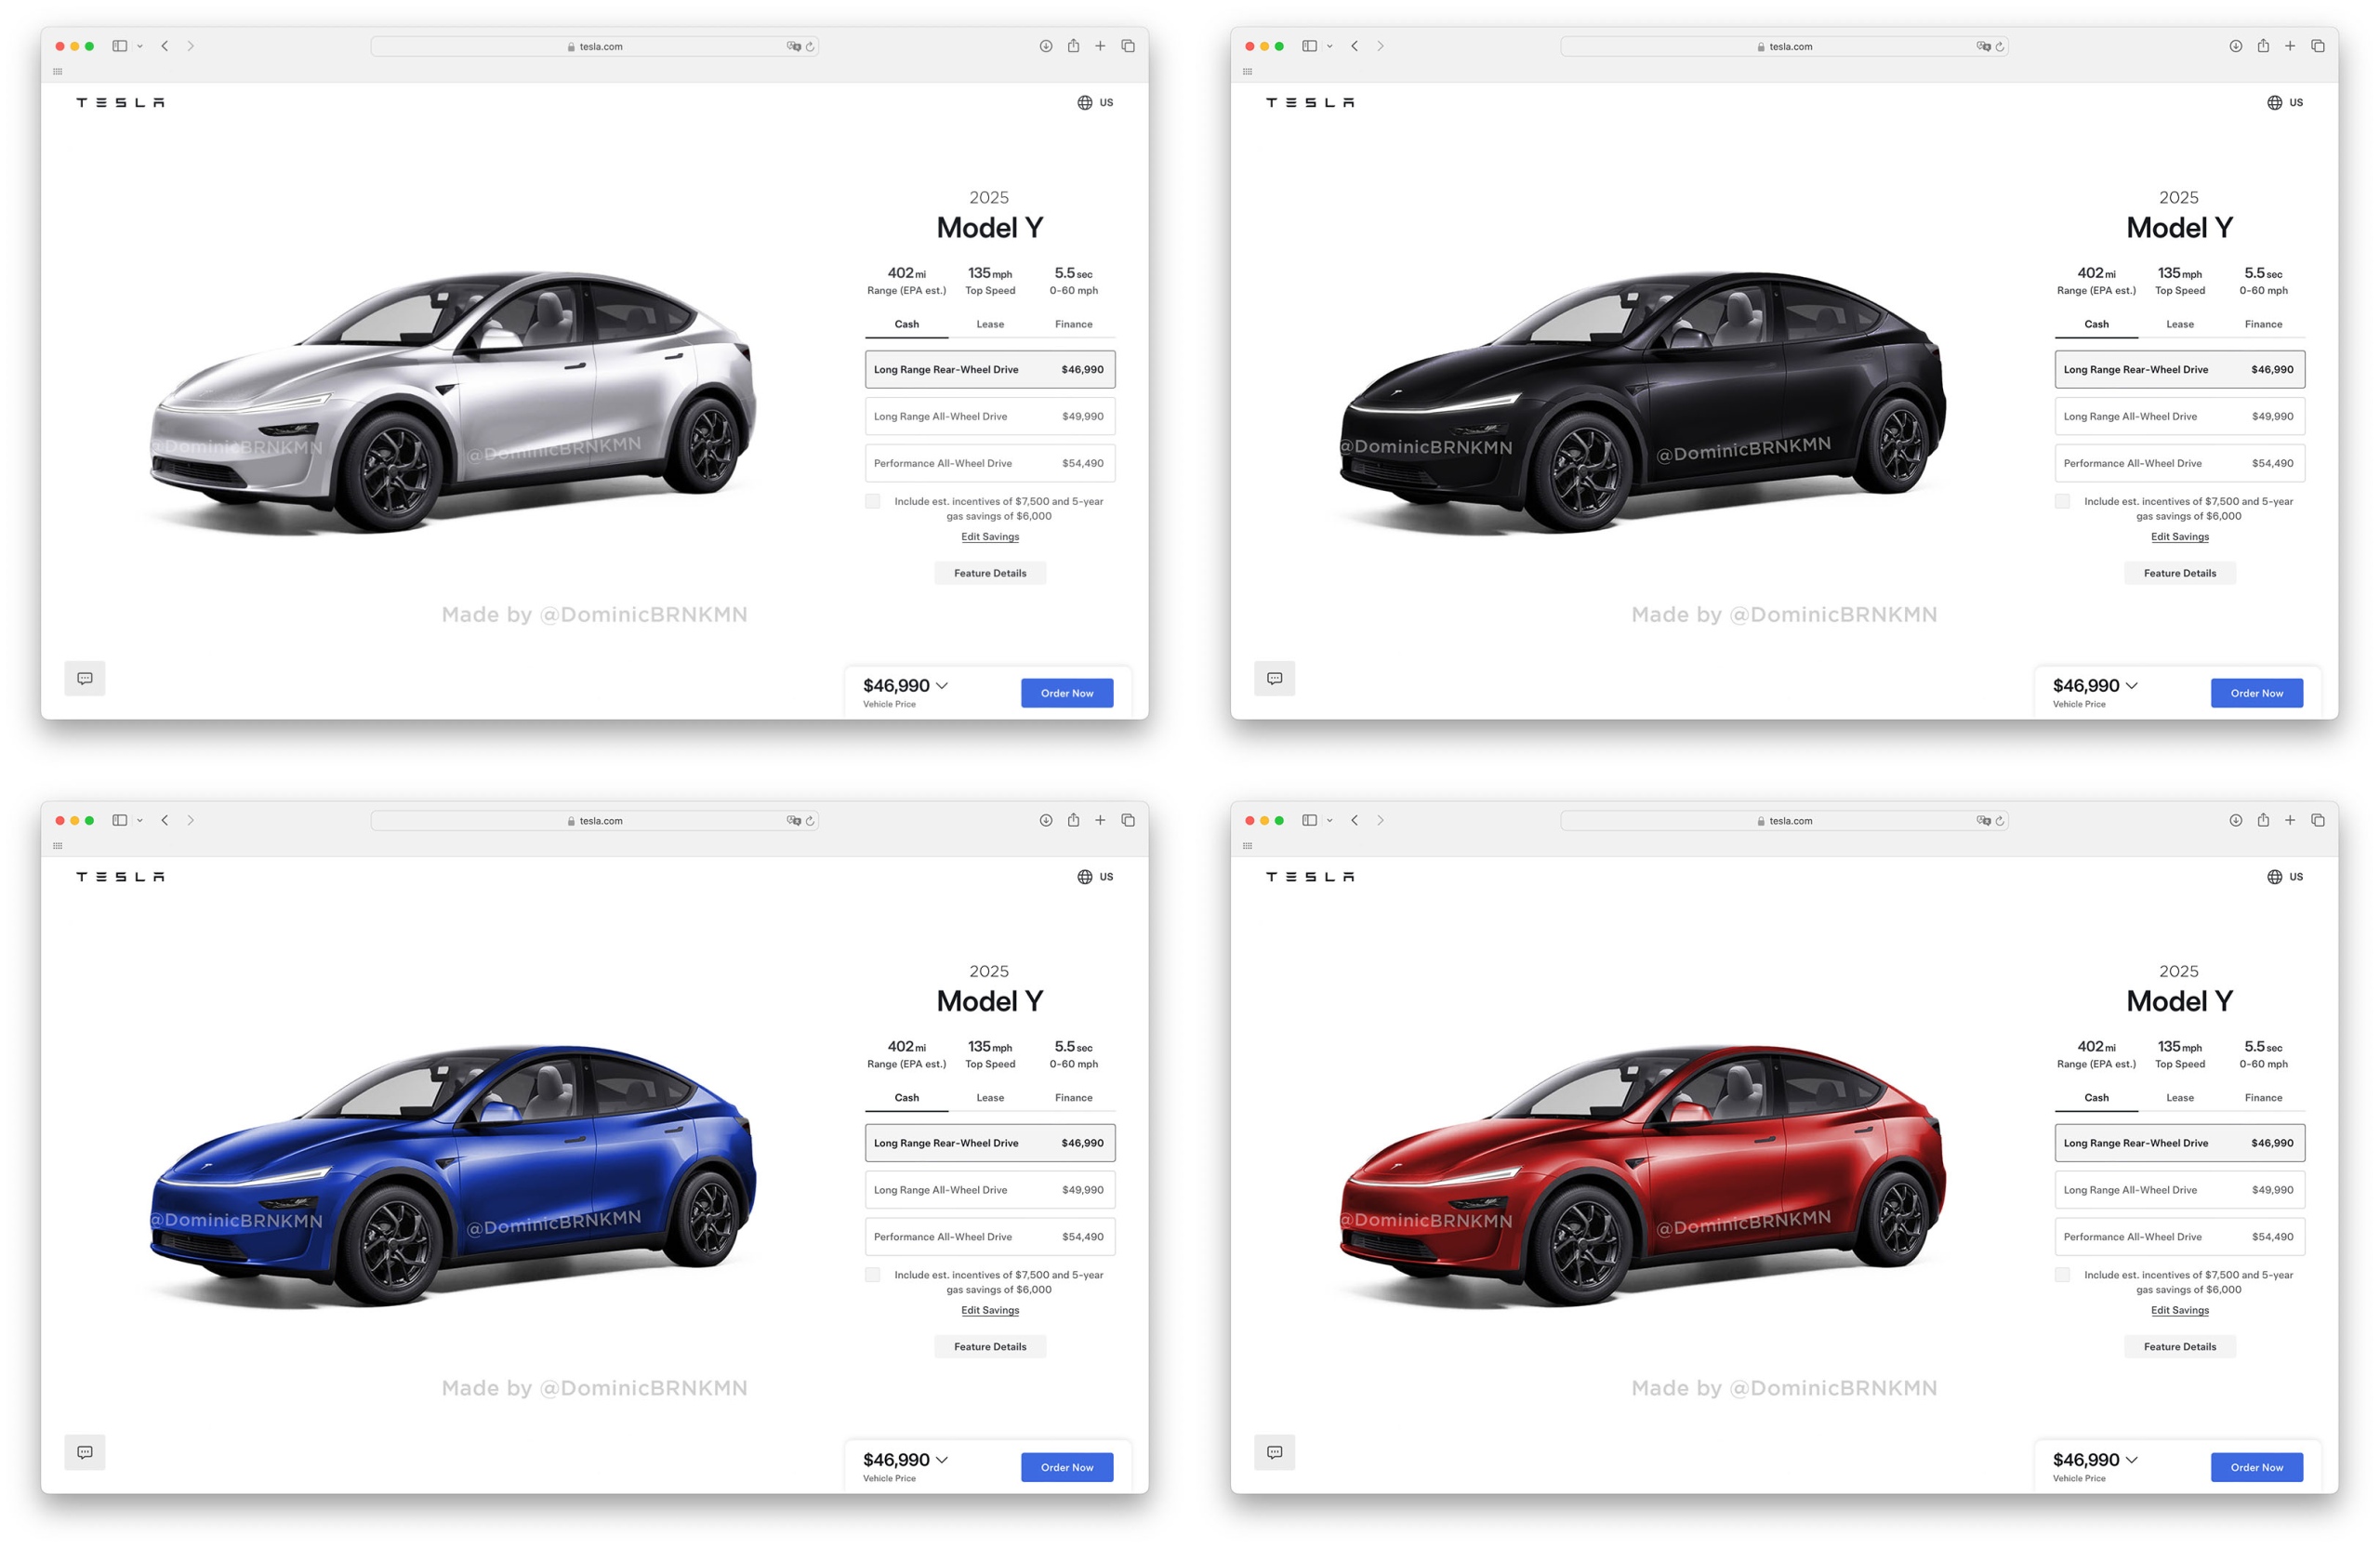
Task: Open sidebar dropdown arrow in silver car window
Action: click(x=140, y=46)
